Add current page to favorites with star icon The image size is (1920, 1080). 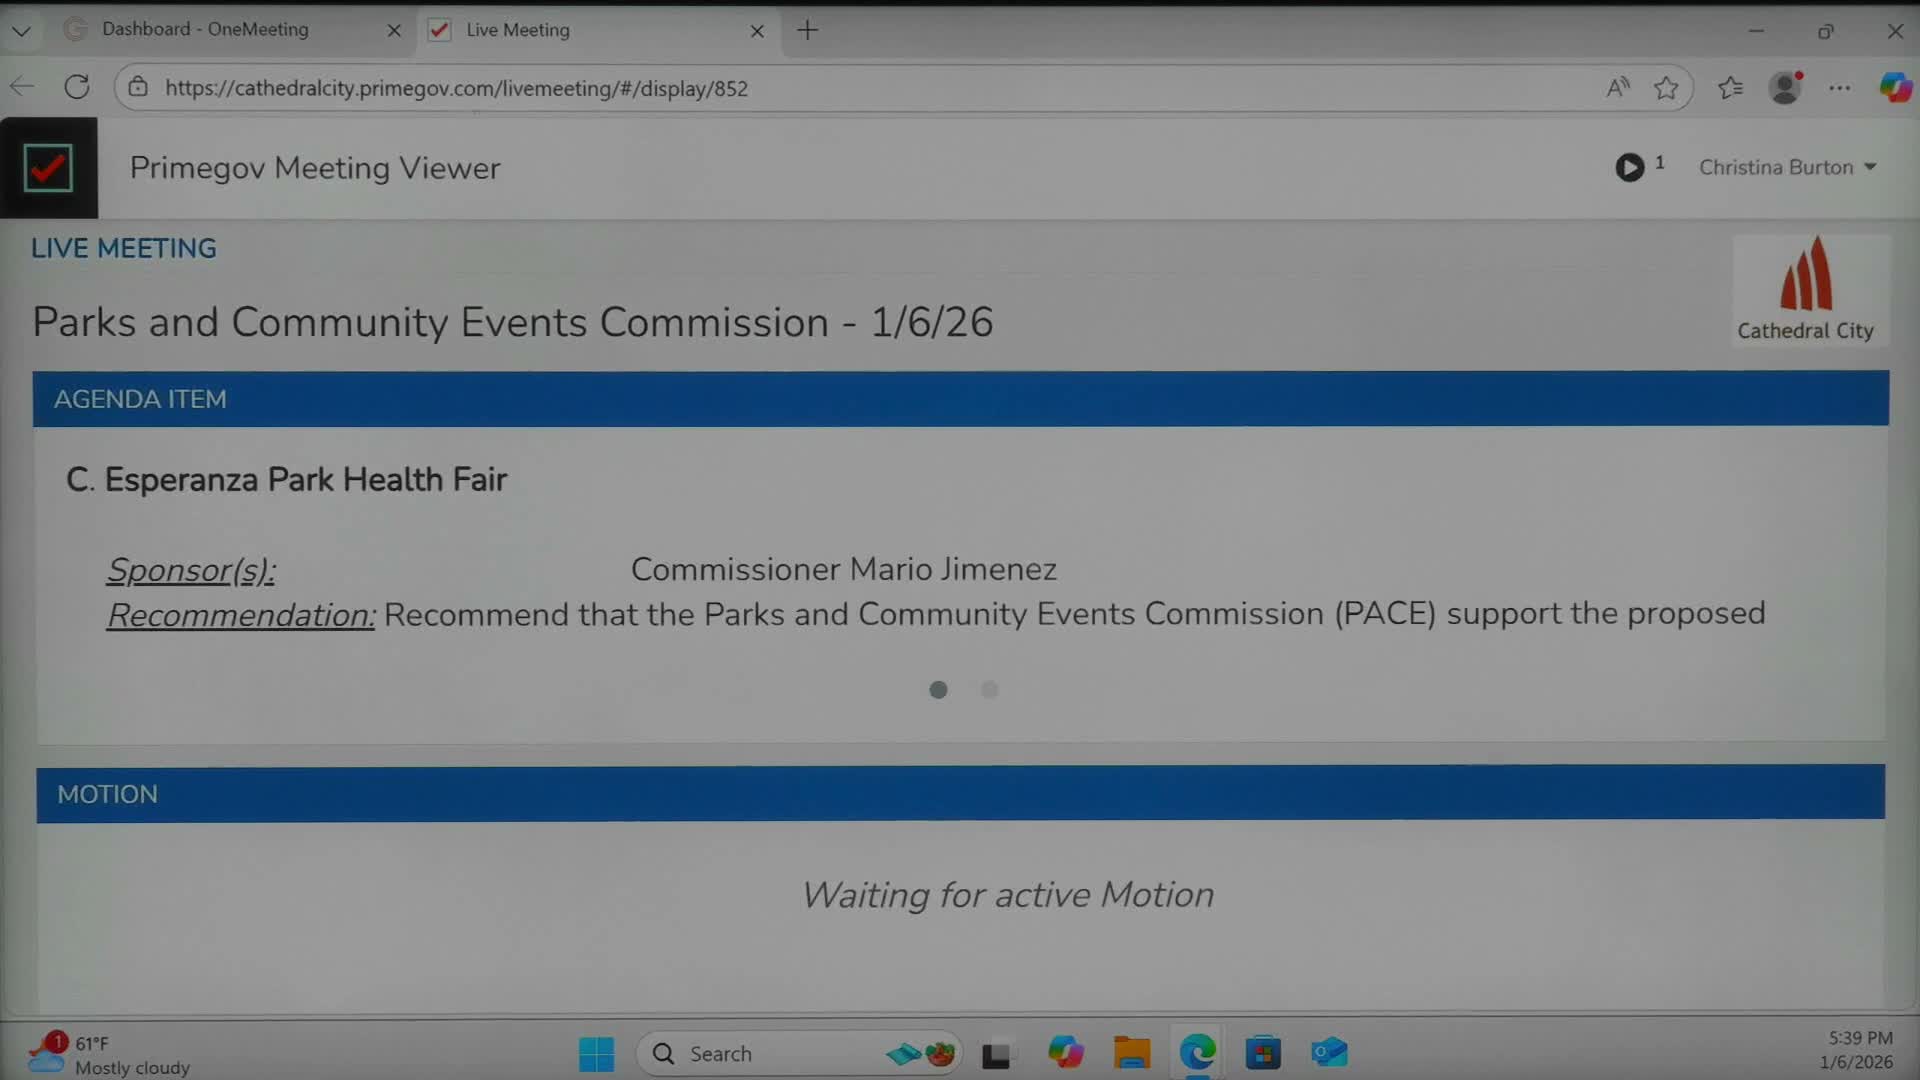pyautogui.click(x=1666, y=87)
